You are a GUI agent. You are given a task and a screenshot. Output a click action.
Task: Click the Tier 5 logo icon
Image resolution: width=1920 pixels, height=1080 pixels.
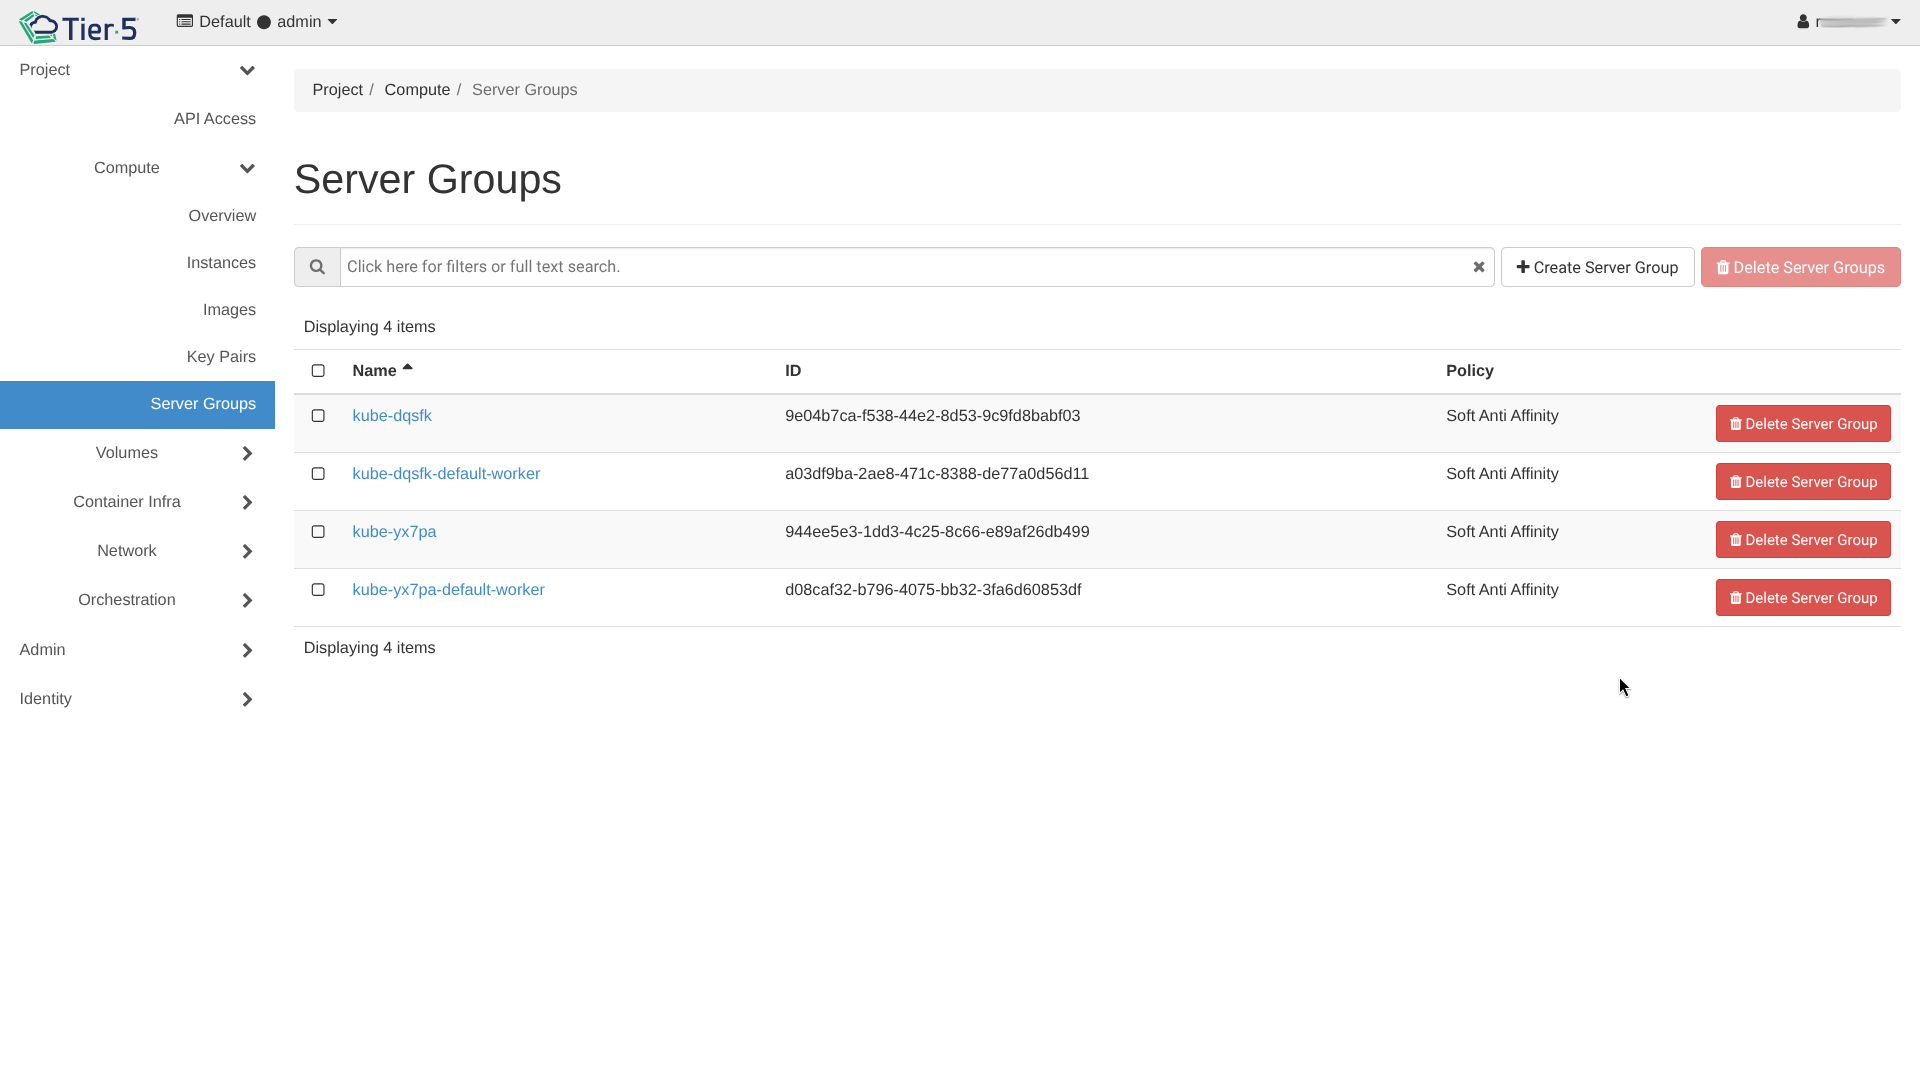(40, 27)
